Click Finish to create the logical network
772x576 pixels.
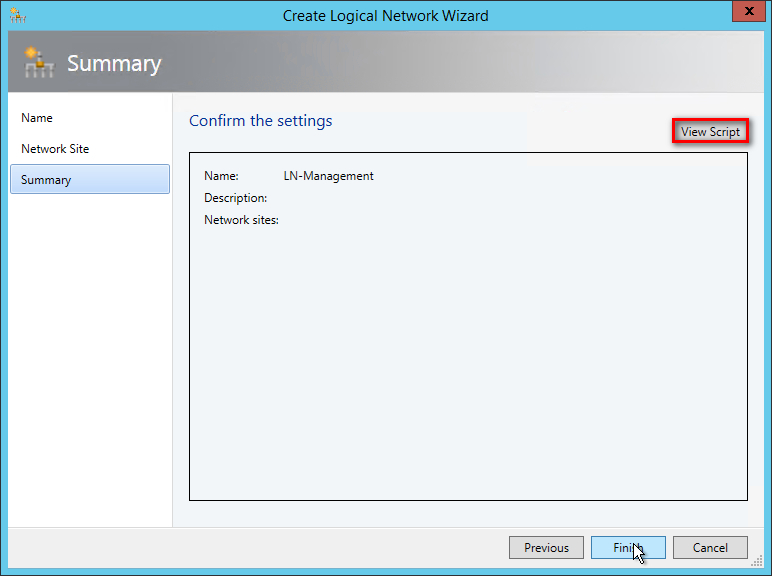pos(627,548)
